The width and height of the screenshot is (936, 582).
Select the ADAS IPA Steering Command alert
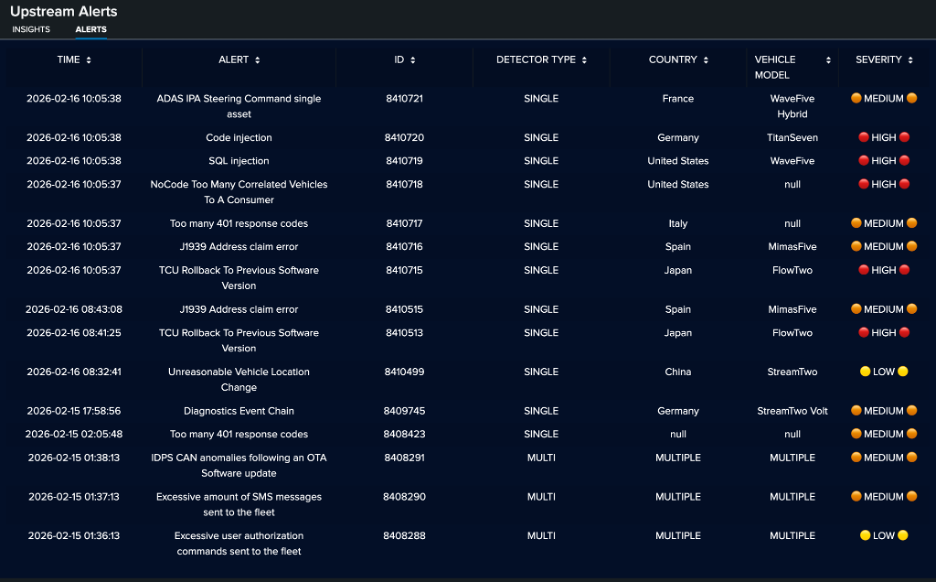click(x=239, y=106)
